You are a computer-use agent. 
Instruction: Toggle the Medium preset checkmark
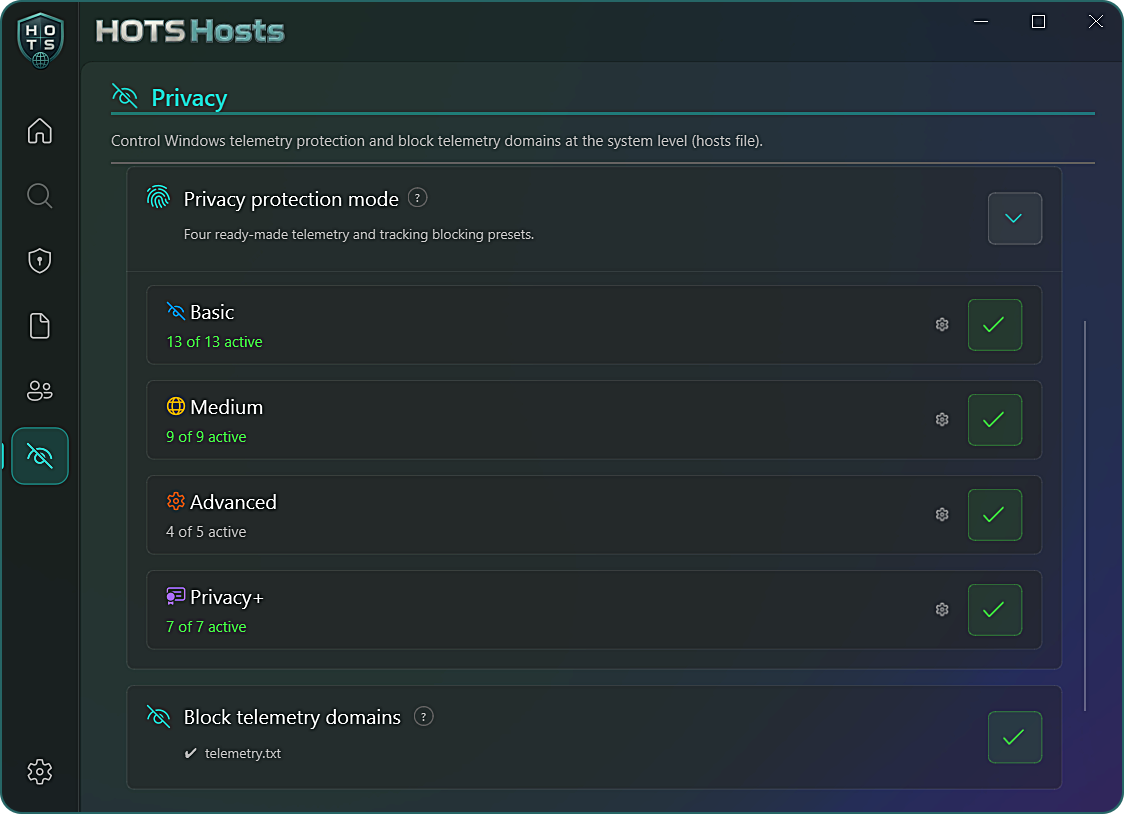tap(994, 420)
